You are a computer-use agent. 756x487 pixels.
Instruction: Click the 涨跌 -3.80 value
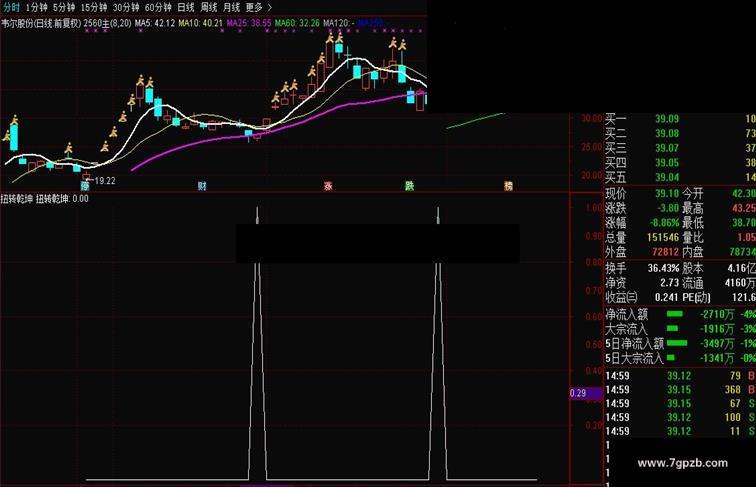click(x=668, y=208)
